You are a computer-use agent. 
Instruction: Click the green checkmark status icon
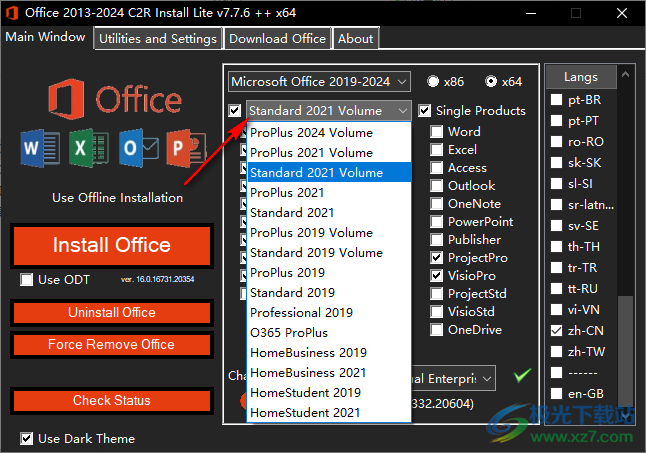pos(522,375)
